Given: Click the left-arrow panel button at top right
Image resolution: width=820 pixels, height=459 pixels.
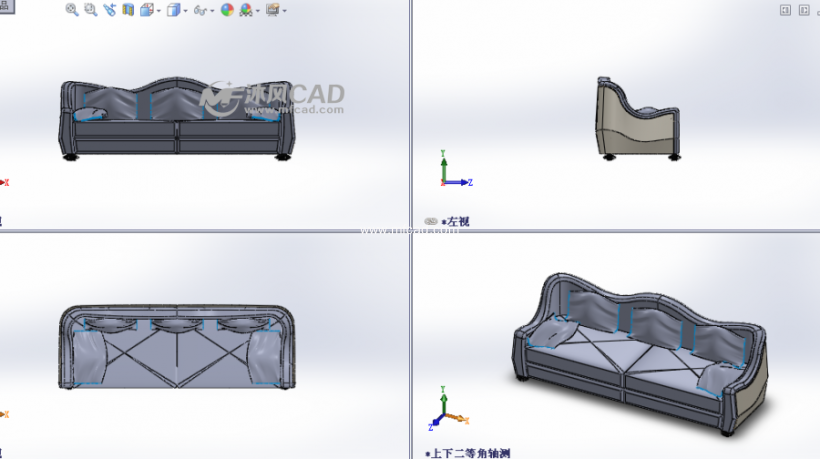Looking at the screenshot, I should 785,10.
